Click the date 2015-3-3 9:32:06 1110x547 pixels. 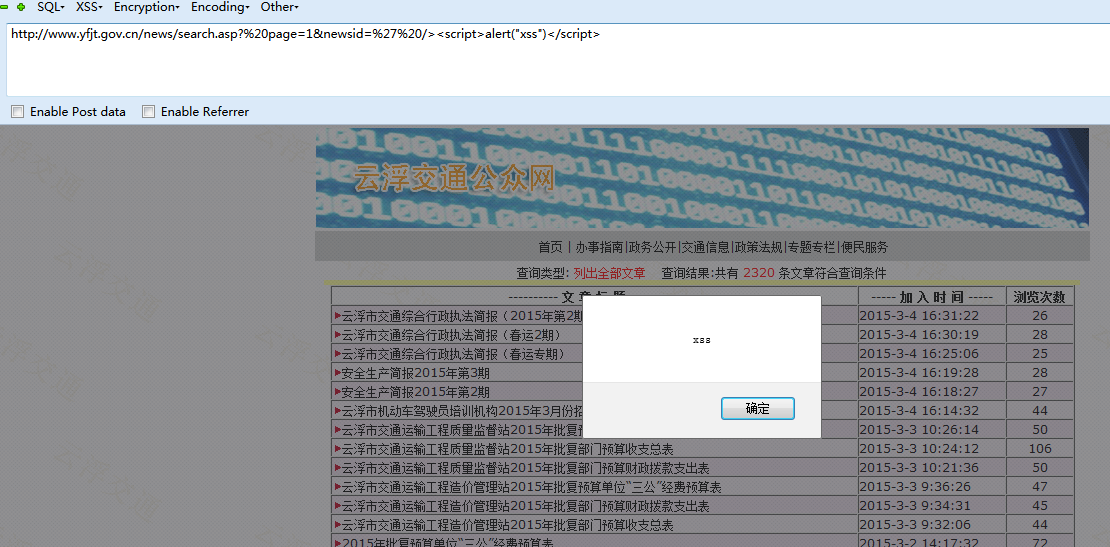pos(915,526)
